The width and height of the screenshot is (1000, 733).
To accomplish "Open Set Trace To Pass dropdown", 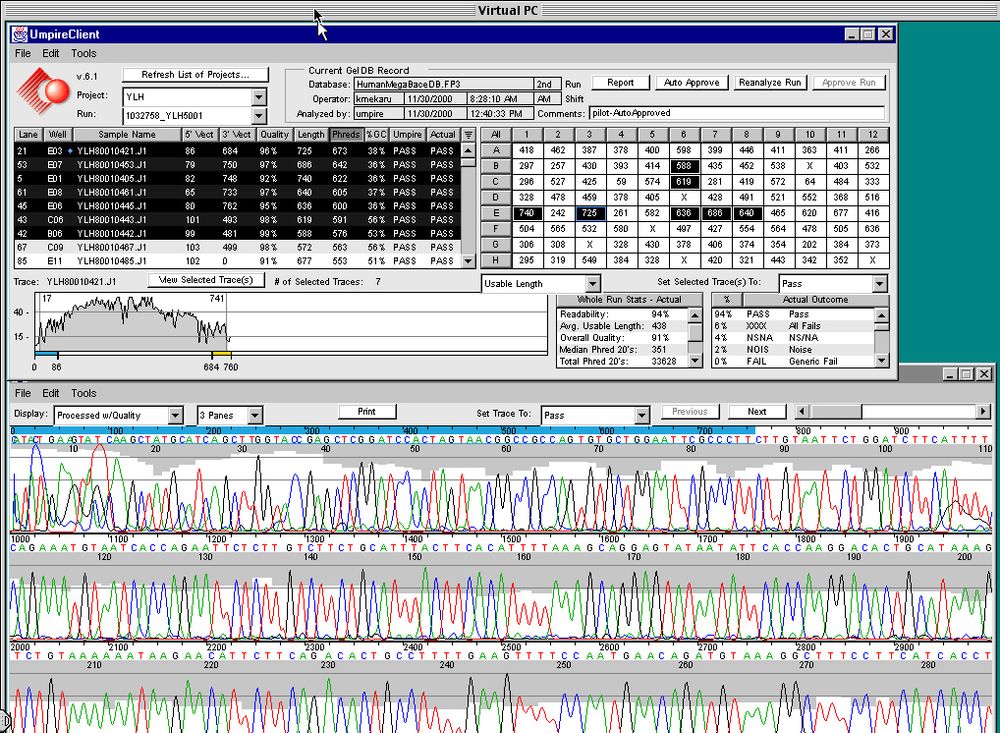I will pyautogui.click(x=642, y=415).
